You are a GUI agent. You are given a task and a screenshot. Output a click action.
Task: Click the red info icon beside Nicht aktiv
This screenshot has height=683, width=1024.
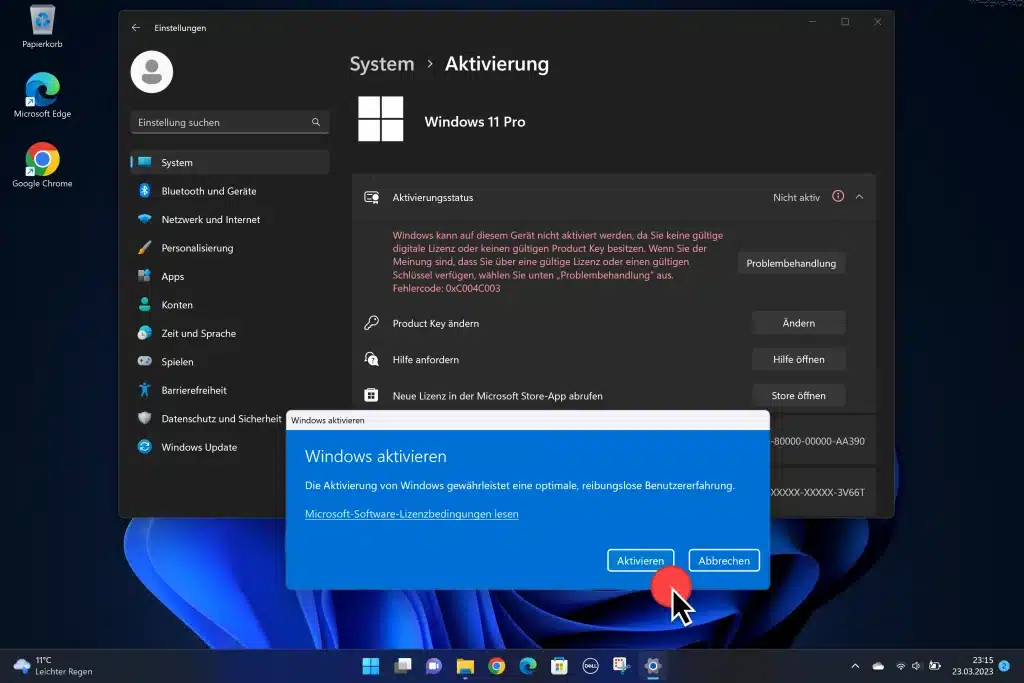[838, 196]
